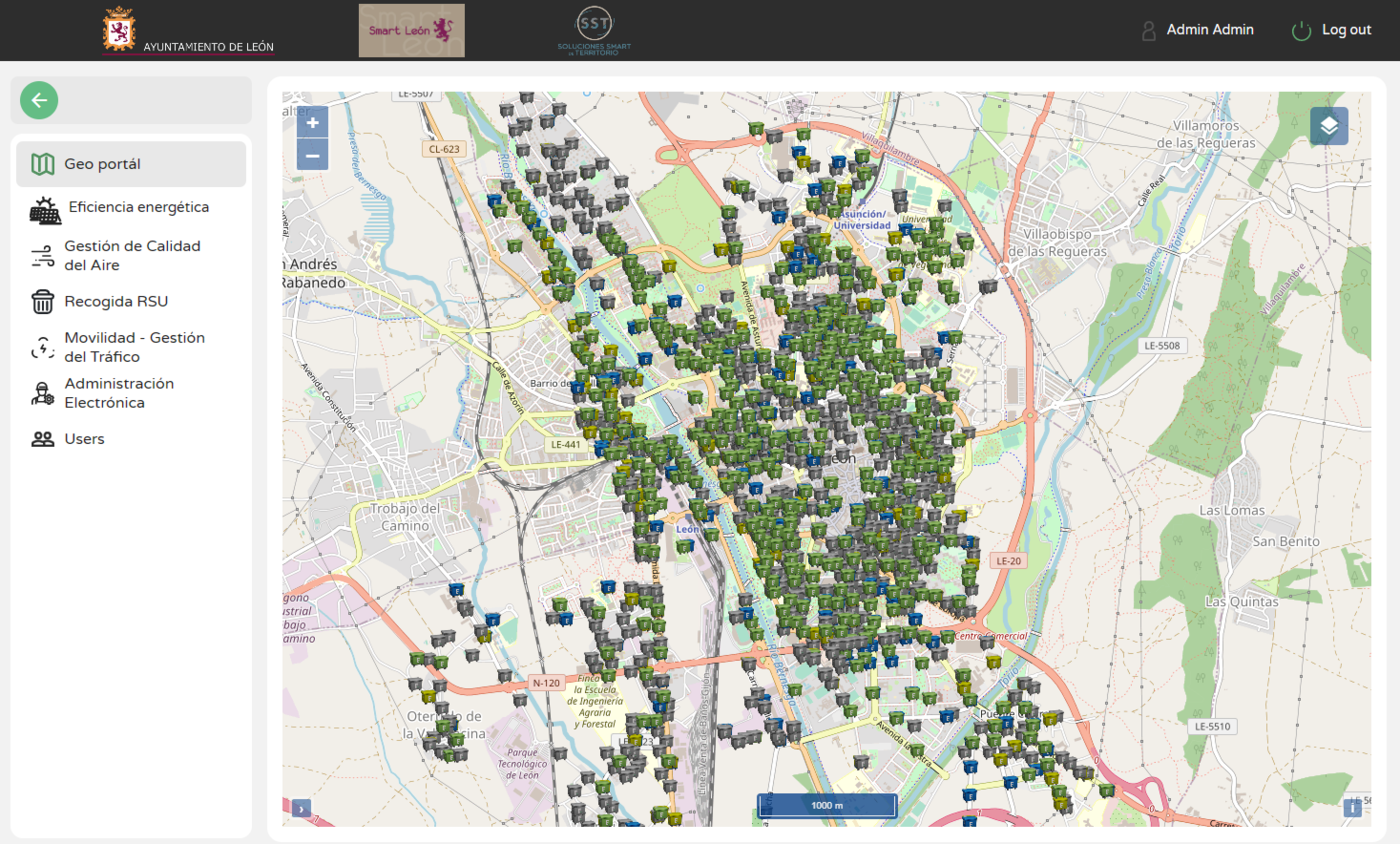
Task: Click the Admin user avatar icon
Action: coord(1149,31)
